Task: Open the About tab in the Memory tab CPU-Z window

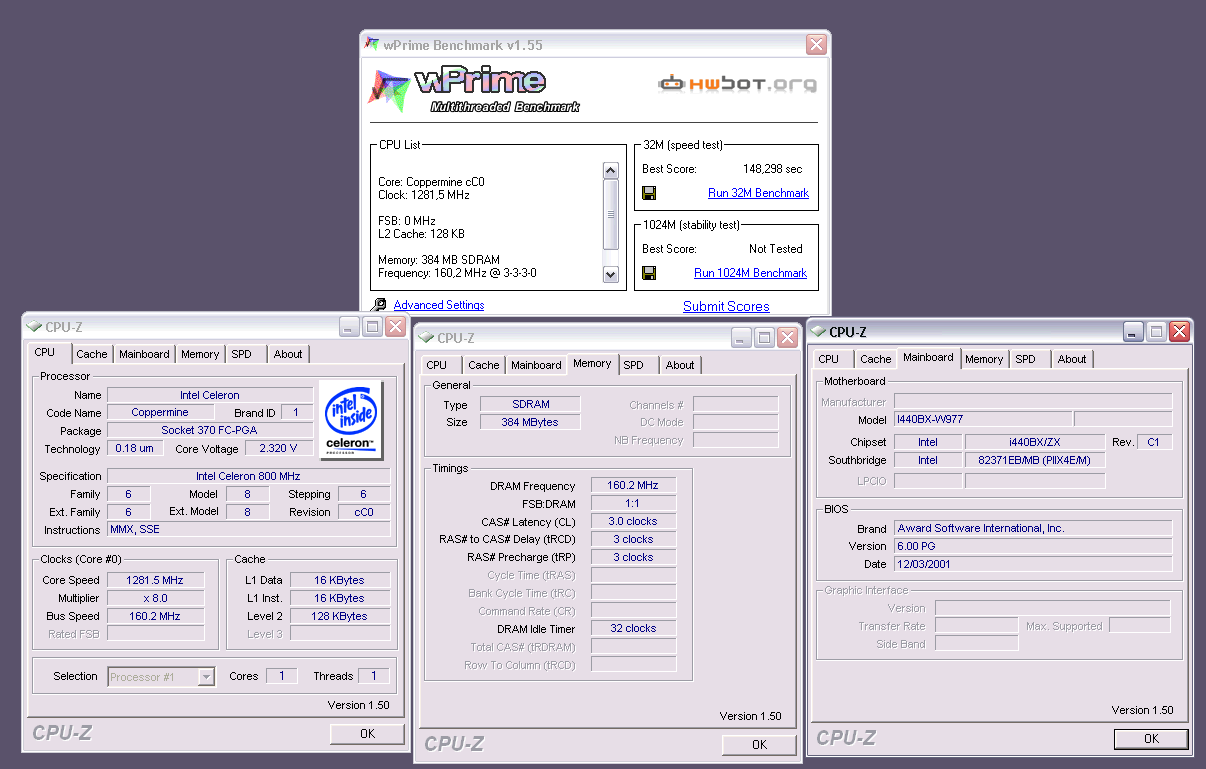Action: pyautogui.click(x=680, y=365)
